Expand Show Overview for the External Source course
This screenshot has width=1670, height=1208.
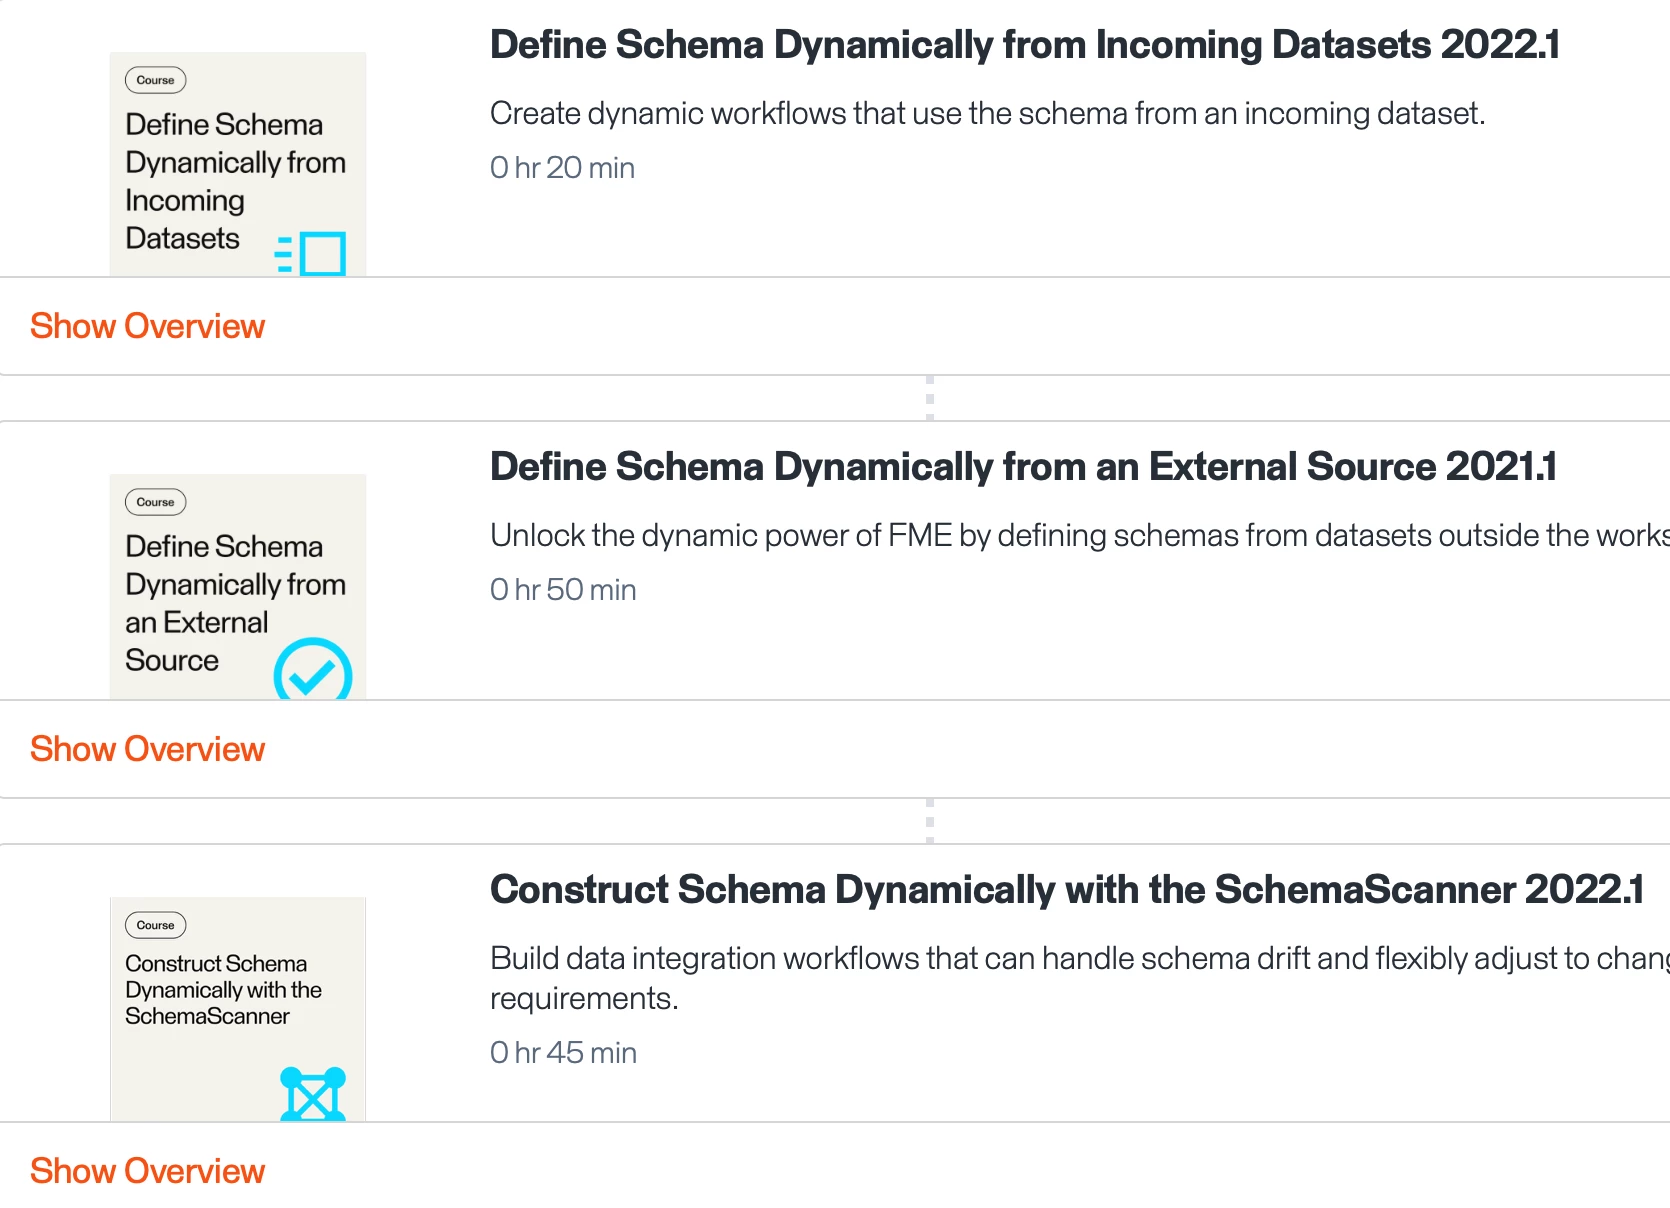pyautogui.click(x=147, y=749)
